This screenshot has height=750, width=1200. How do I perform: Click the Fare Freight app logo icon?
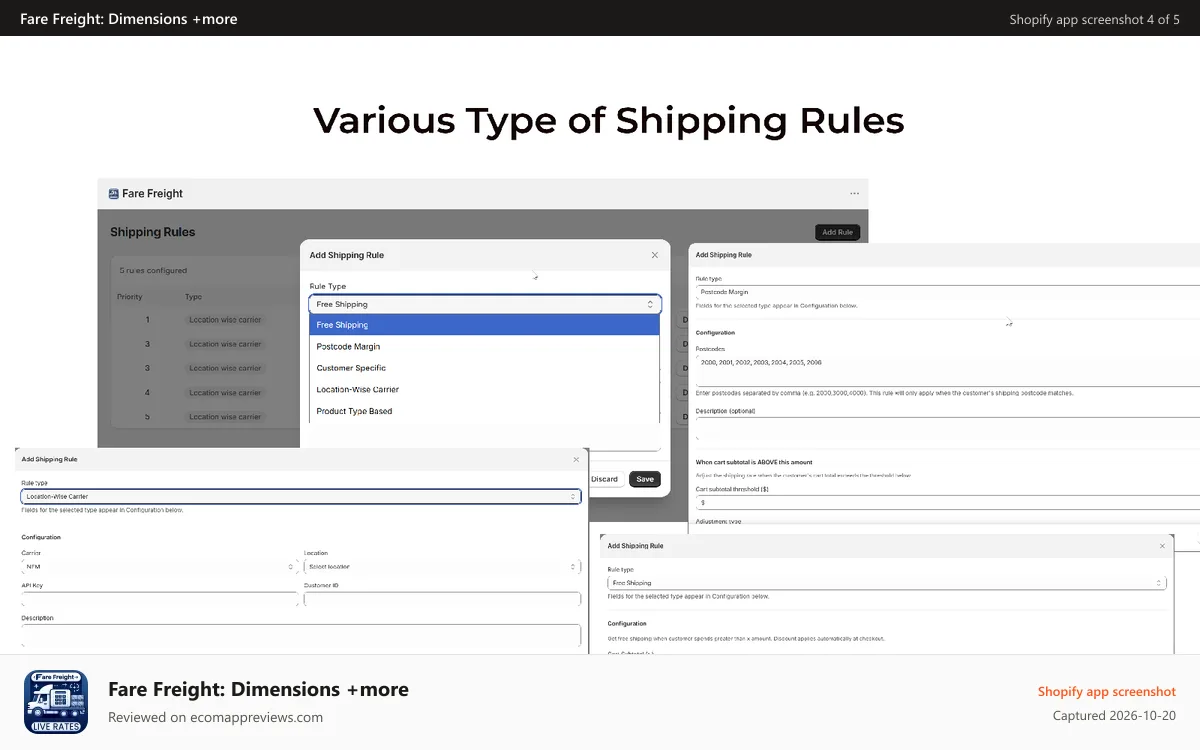pos(115,194)
